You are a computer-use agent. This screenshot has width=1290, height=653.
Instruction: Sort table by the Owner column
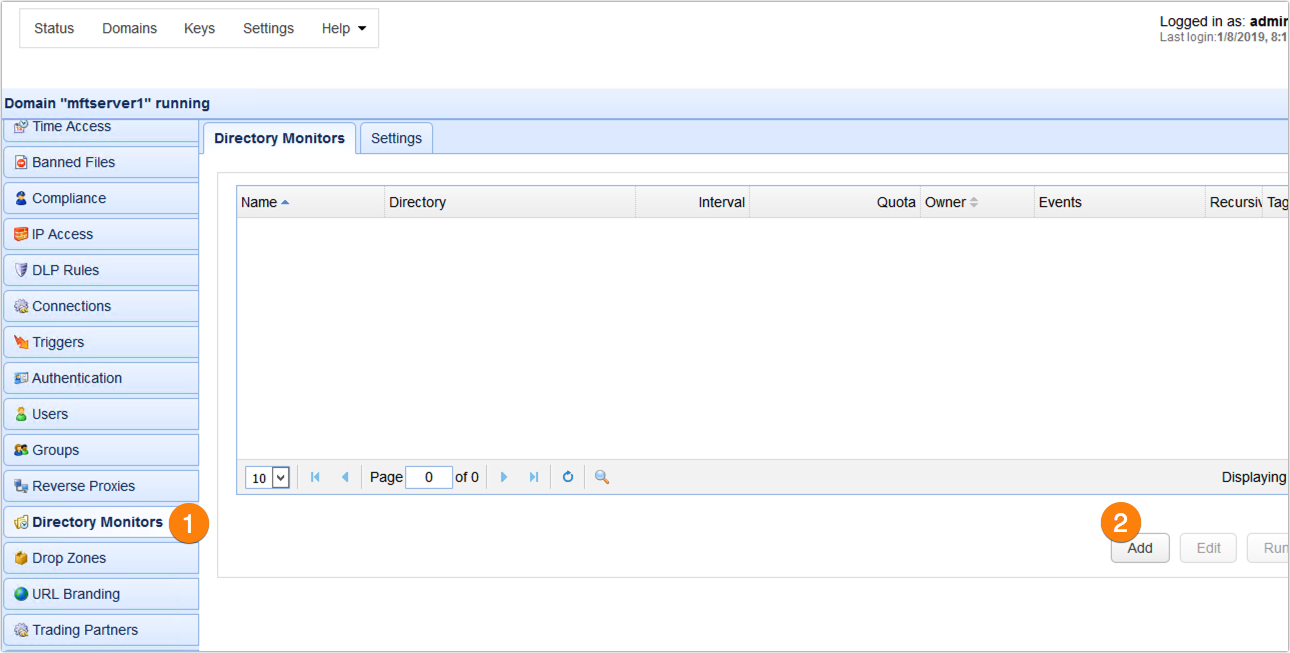(951, 202)
